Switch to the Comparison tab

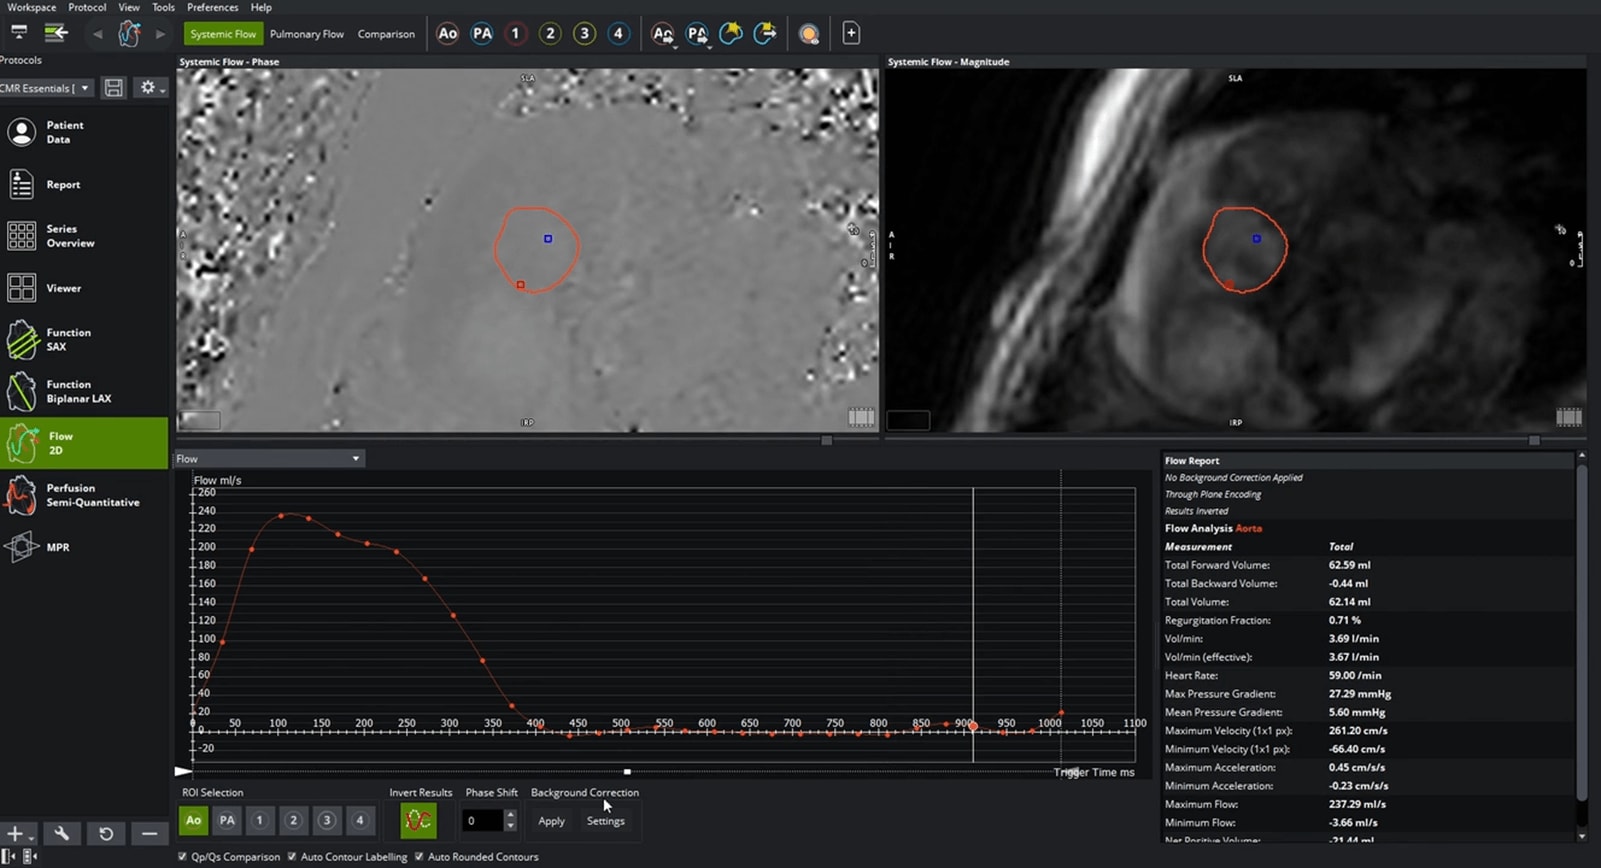click(x=386, y=34)
